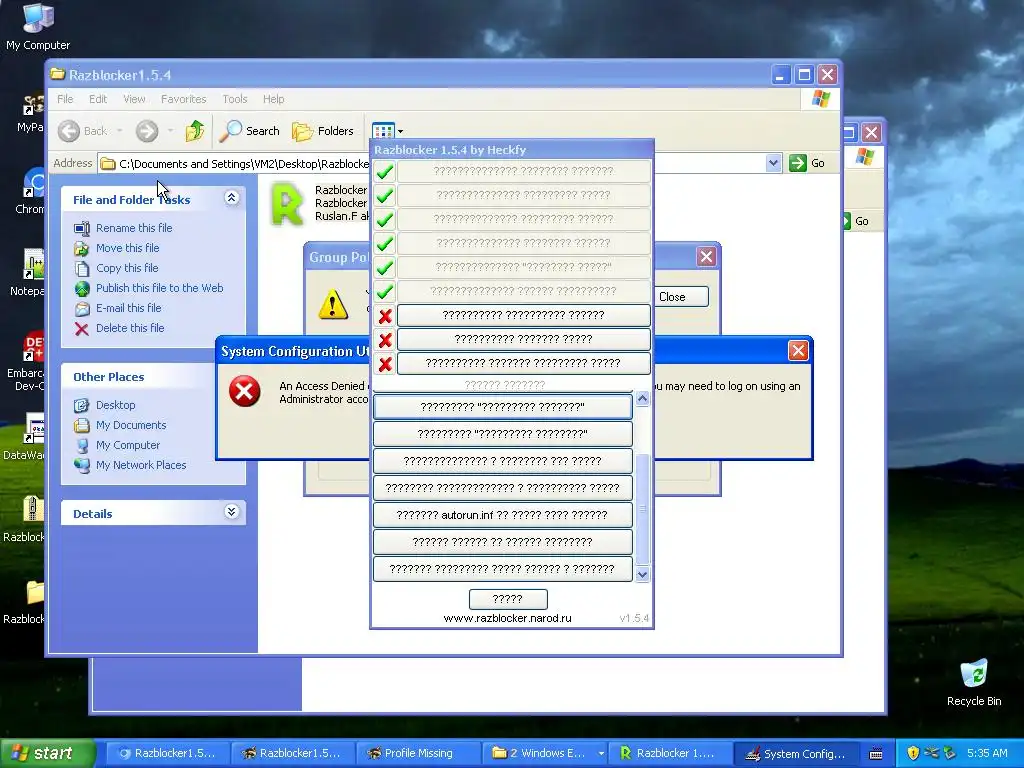
Task: Click the small bottom button above razblocker URL
Action: pyautogui.click(x=508, y=599)
